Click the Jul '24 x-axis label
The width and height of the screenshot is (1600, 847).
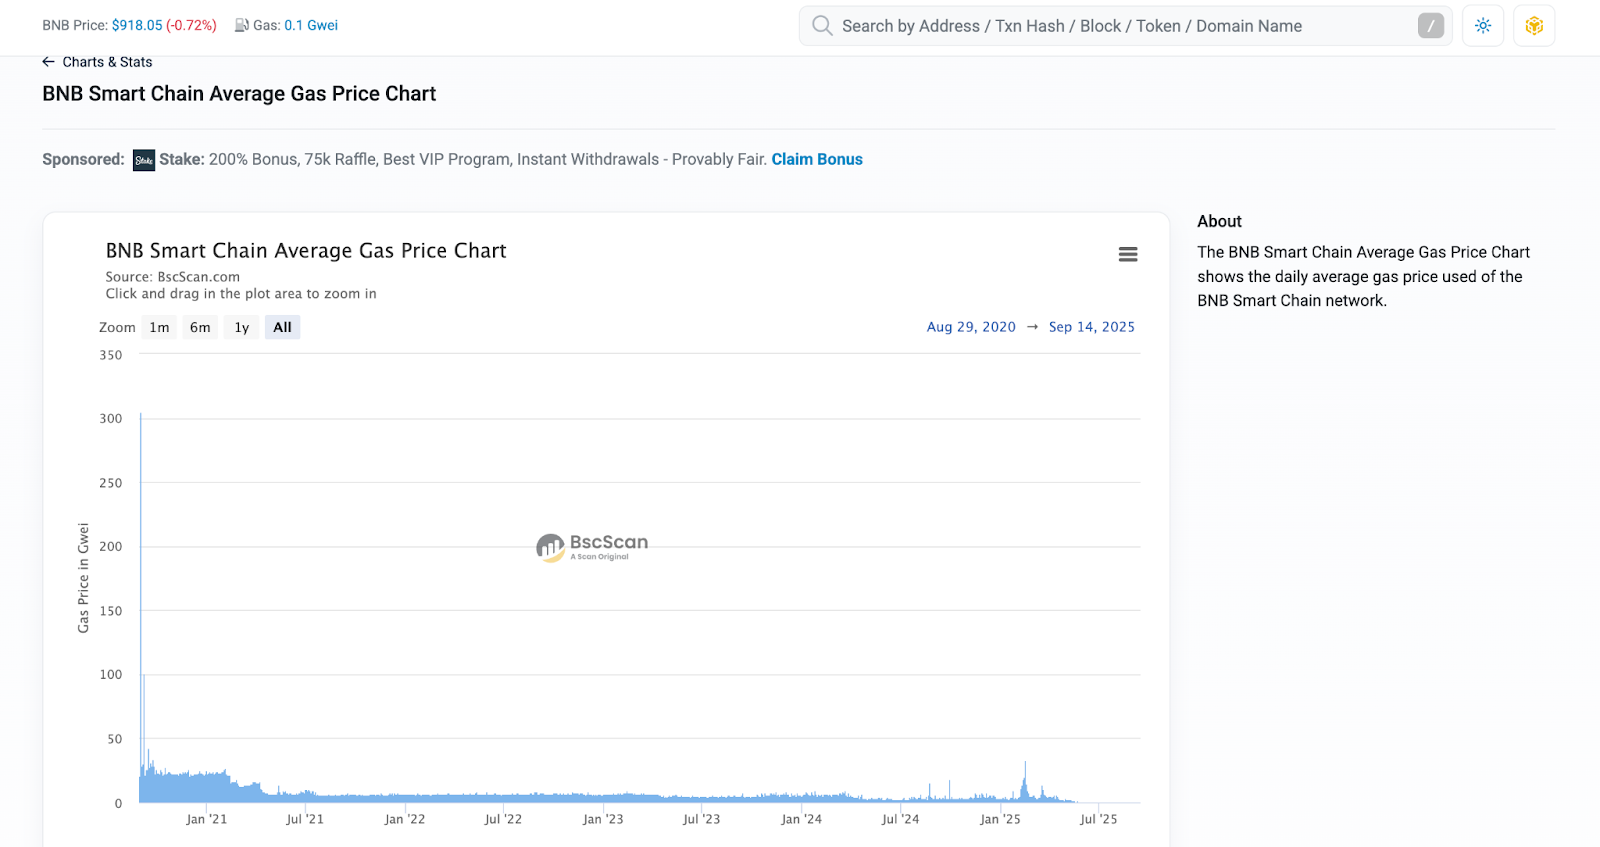(x=900, y=819)
